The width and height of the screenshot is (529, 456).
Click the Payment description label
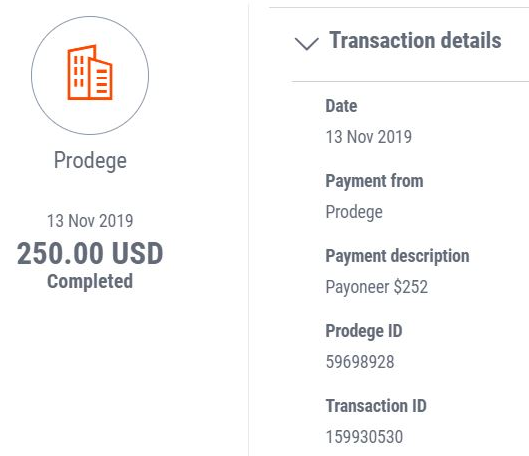[x=397, y=256]
